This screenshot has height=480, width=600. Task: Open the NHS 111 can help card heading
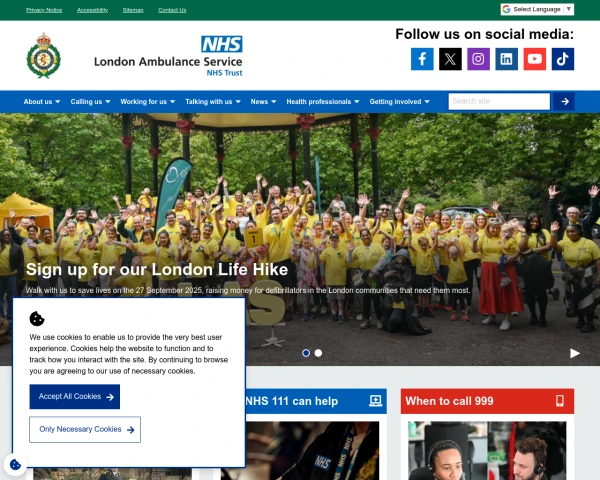[x=292, y=401]
